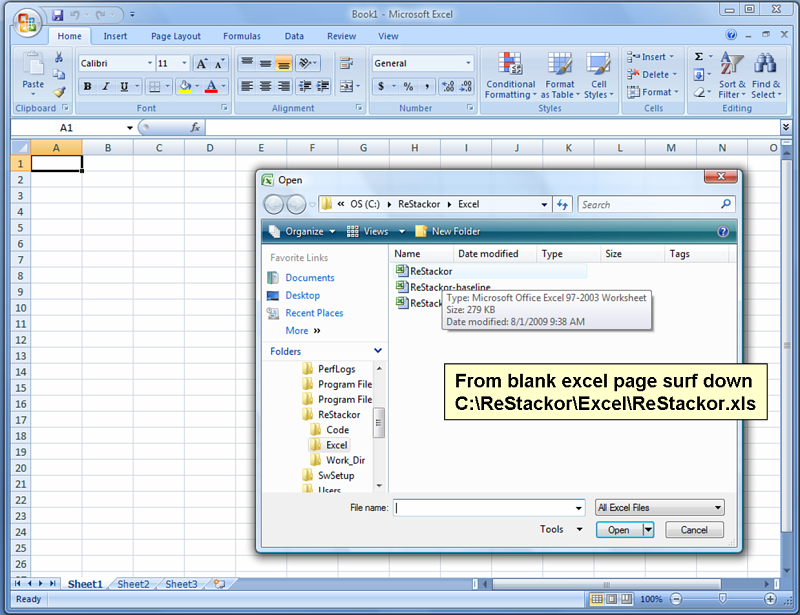
Task: Click Insert Function fx icon
Action: coord(195,127)
